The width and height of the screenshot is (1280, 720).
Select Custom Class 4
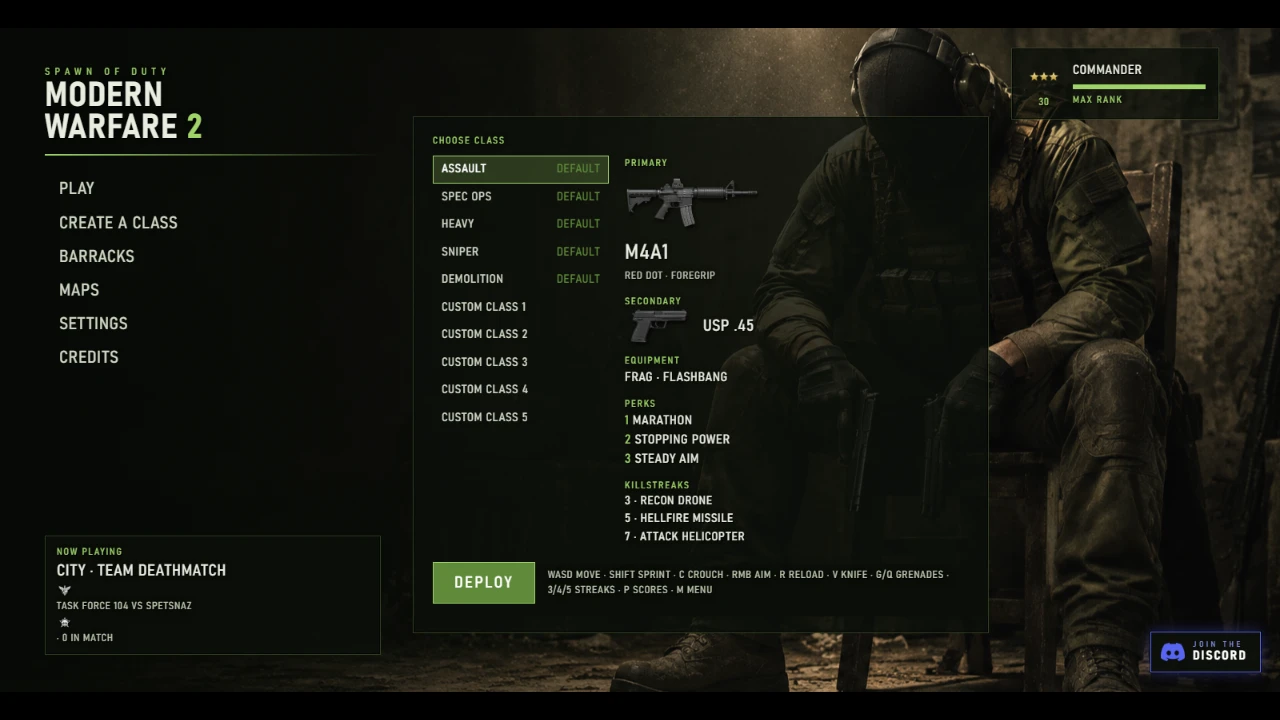tap(520, 389)
